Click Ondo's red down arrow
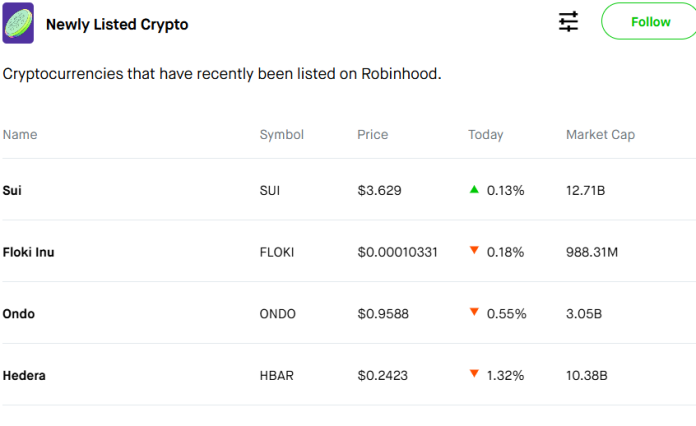This screenshot has height=426, width=696. click(474, 313)
